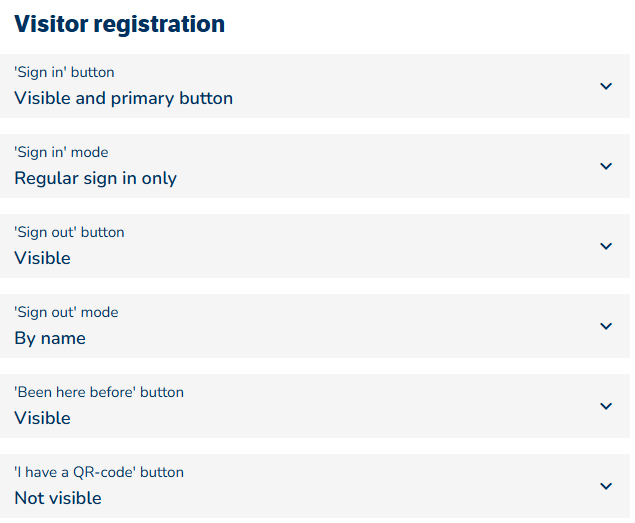Click the "'Sign out' mode" field label
Screen dimensions: 635x523
(x=66, y=312)
